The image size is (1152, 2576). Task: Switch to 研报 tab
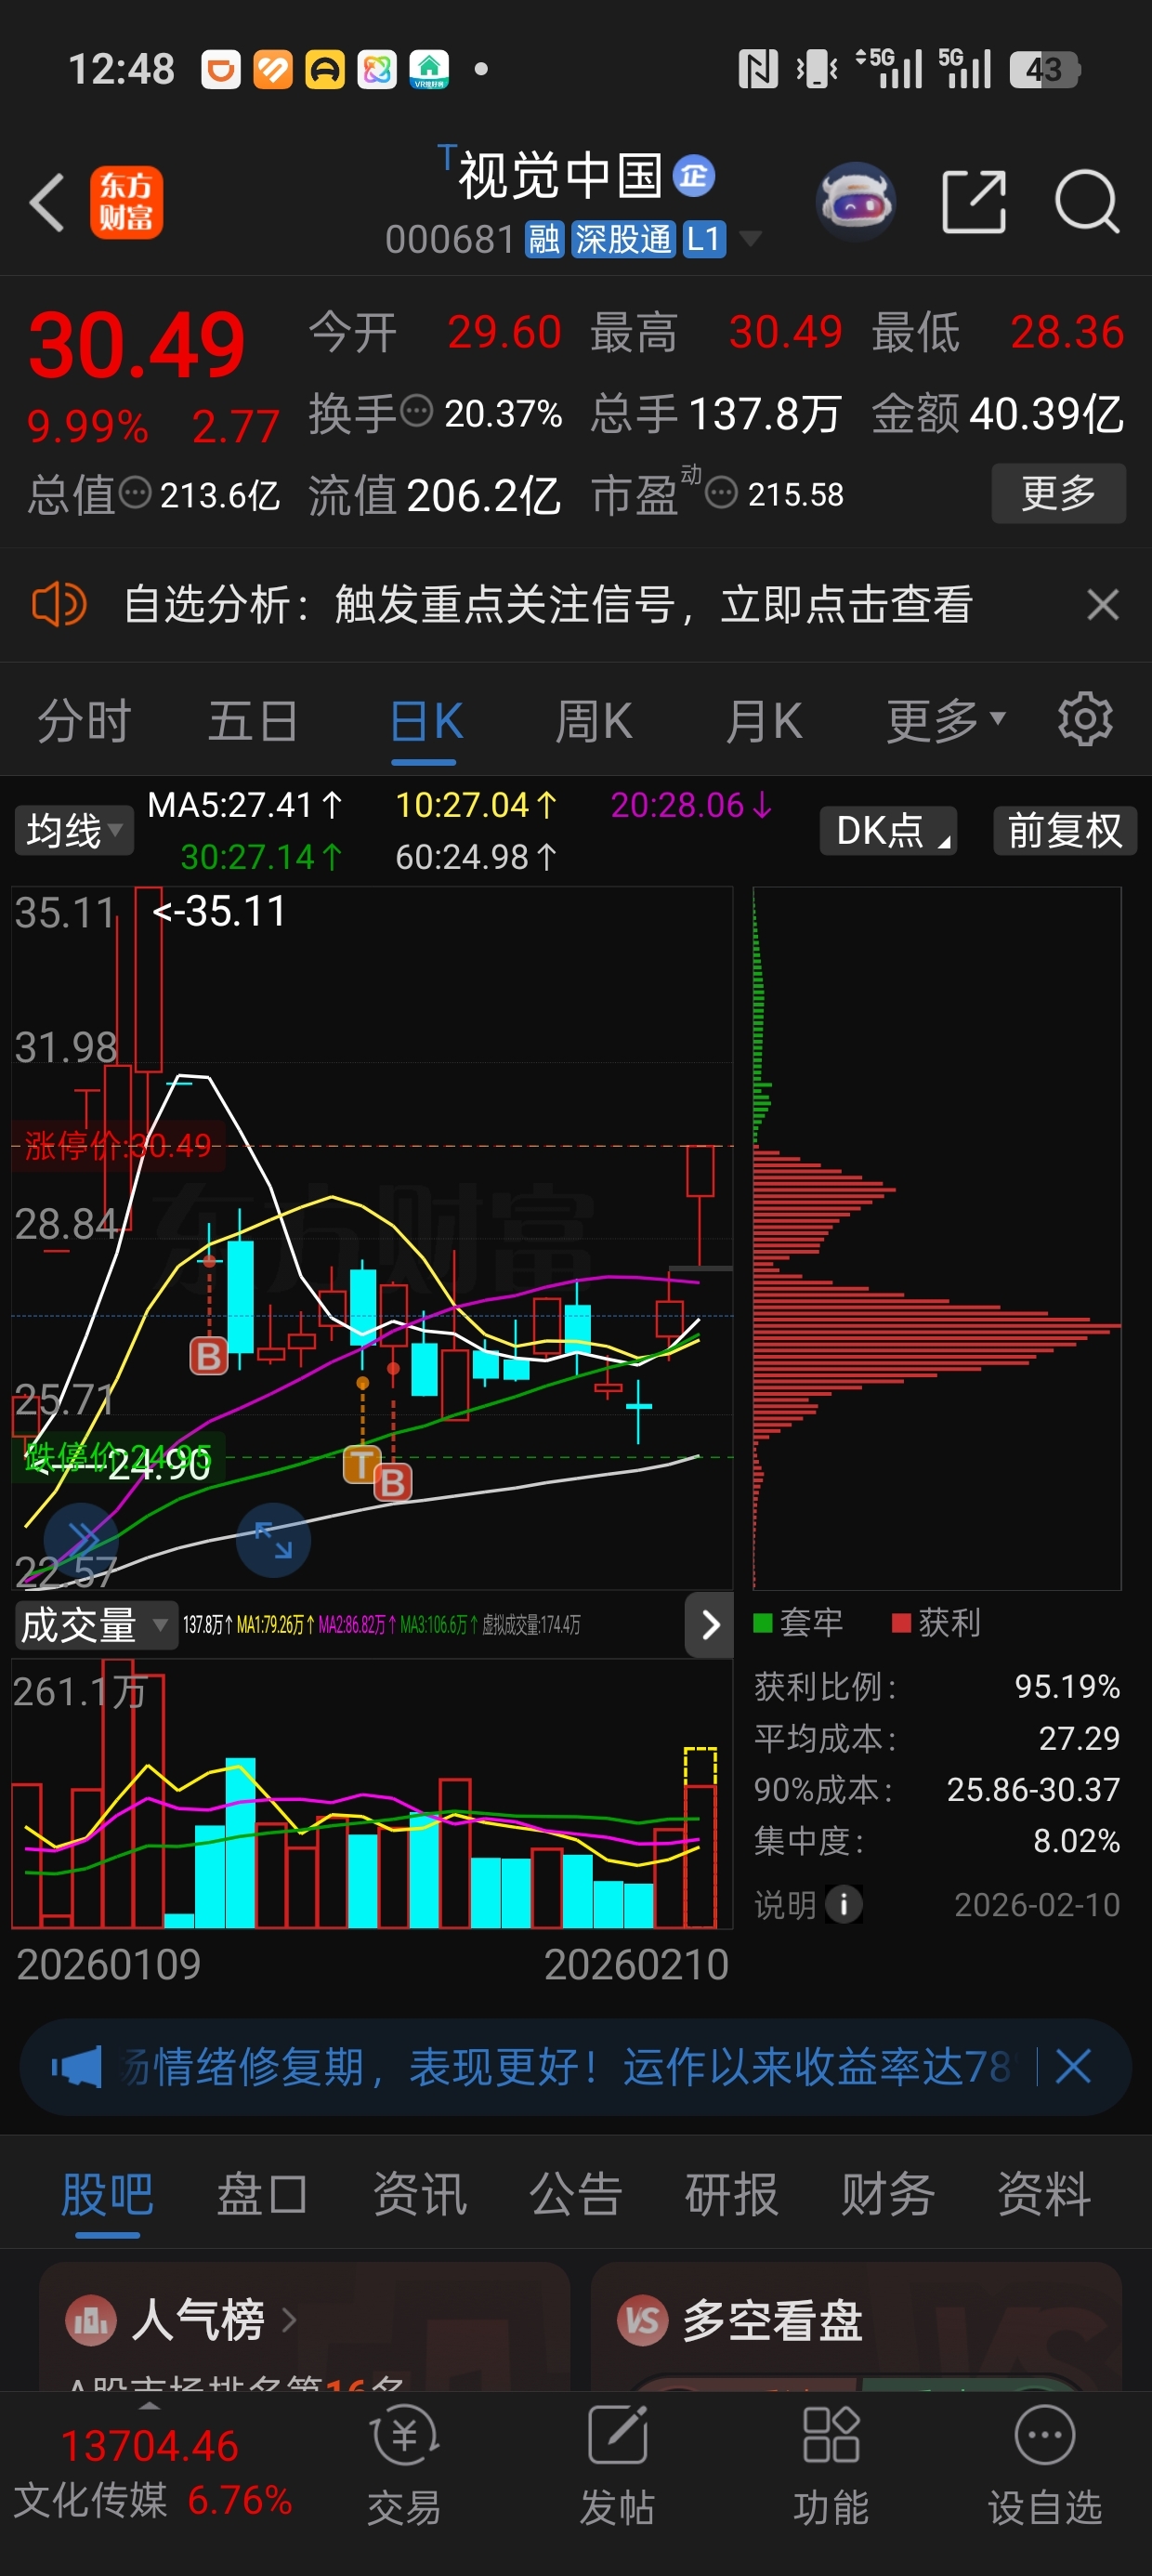pyautogui.click(x=731, y=2194)
